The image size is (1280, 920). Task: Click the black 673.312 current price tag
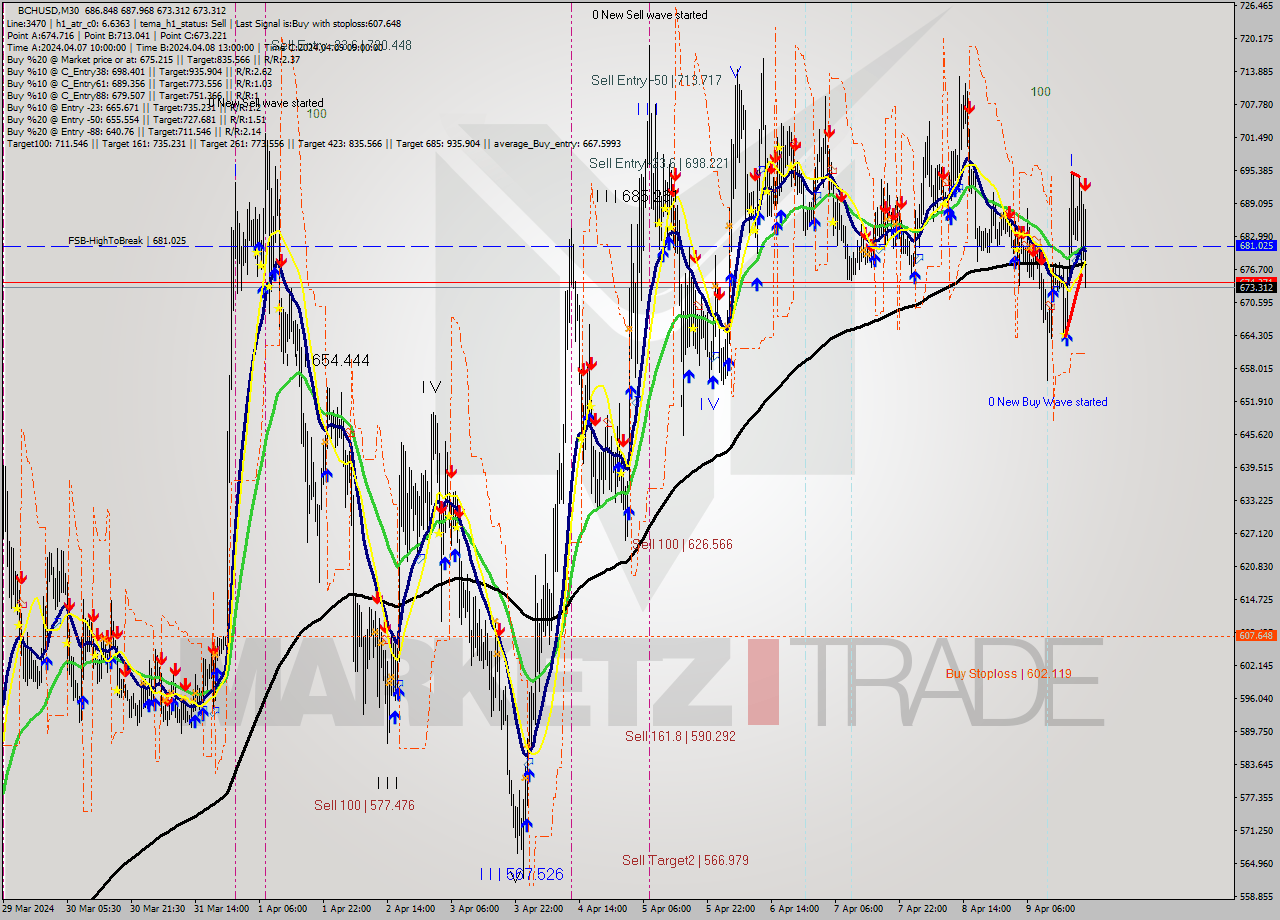pyautogui.click(x=1256, y=288)
